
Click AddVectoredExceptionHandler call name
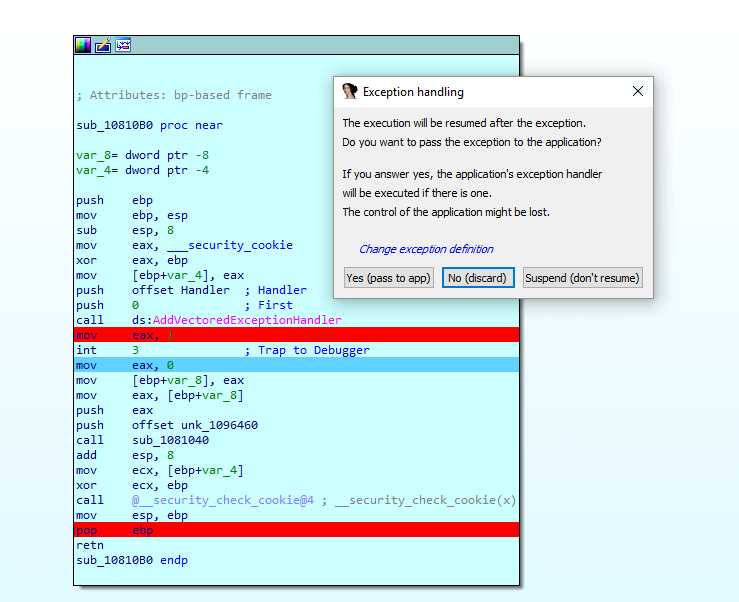[x=247, y=320]
